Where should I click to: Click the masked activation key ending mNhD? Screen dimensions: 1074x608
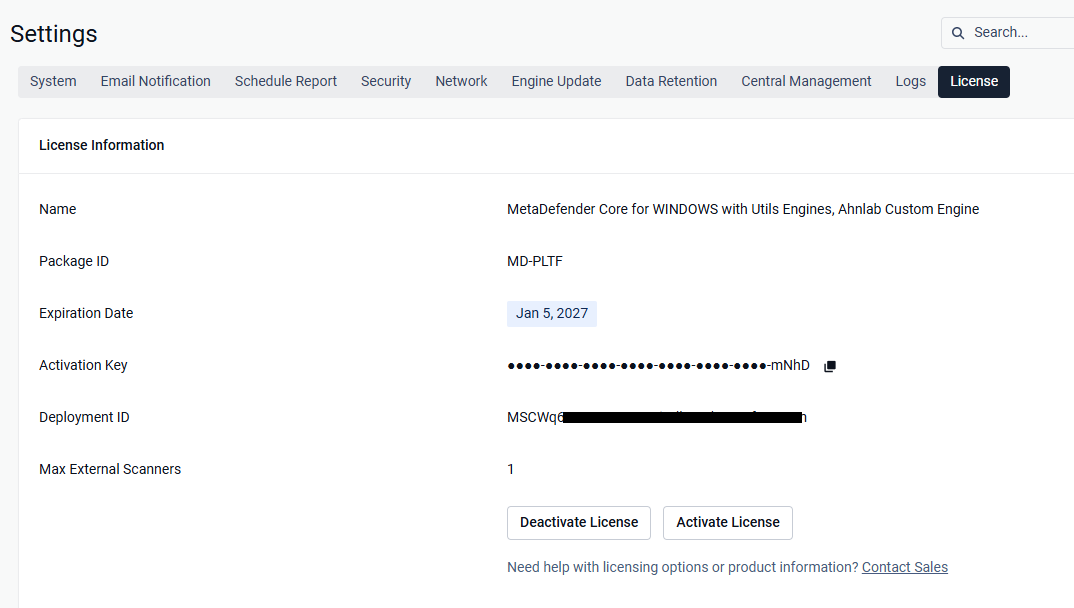pyautogui.click(x=658, y=366)
